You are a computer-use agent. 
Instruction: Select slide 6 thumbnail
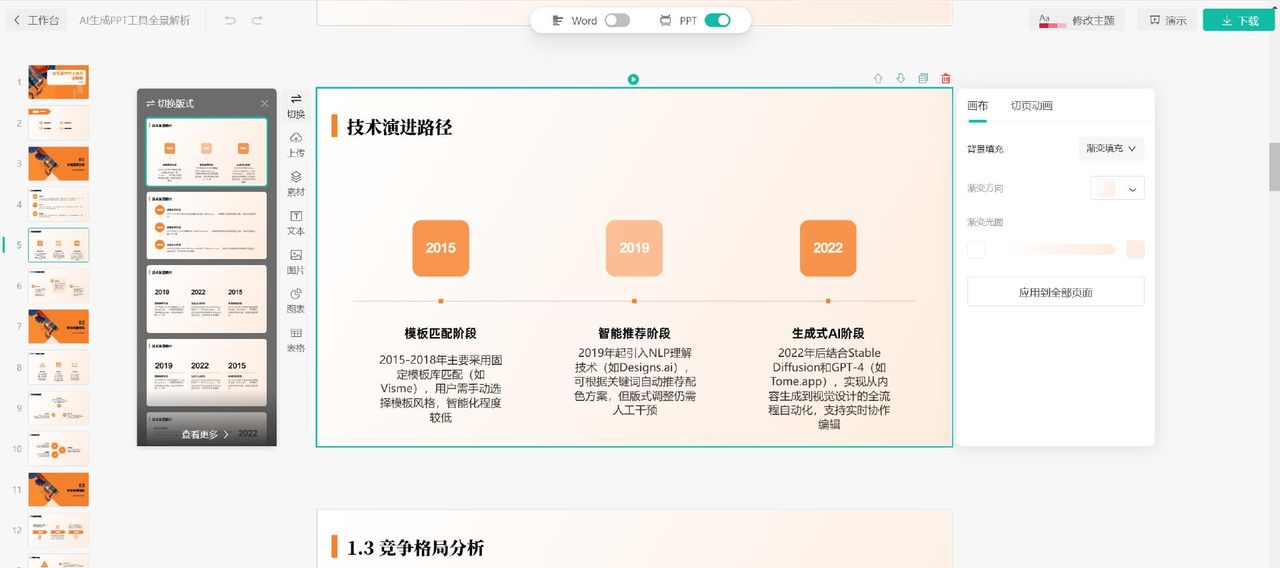tap(58, 286)
